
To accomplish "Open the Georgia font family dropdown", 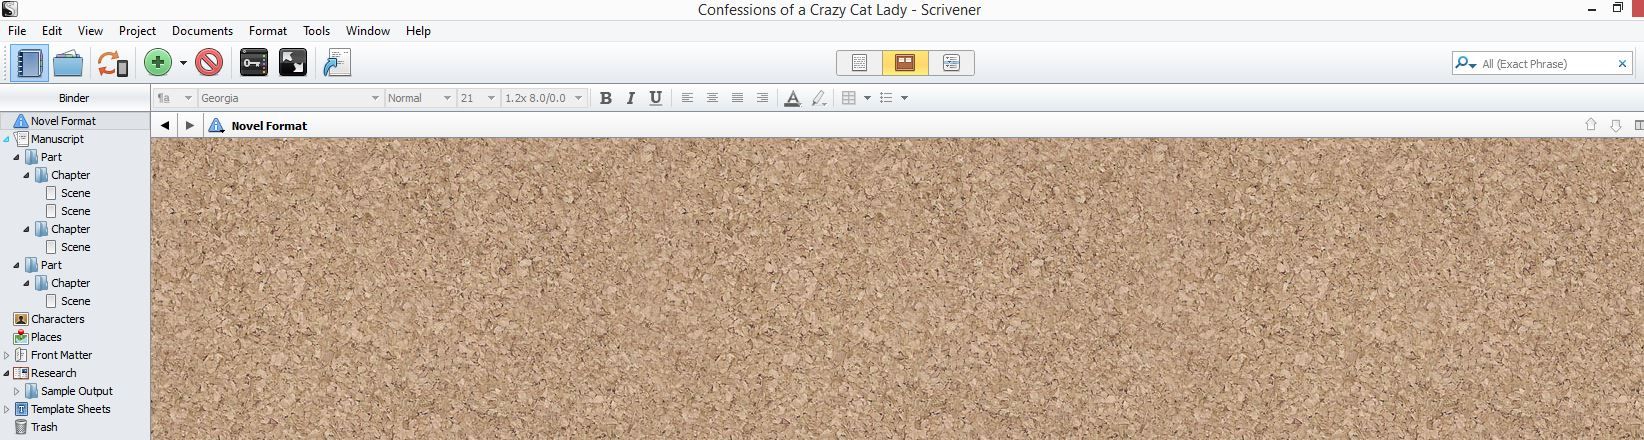I will pos(290,98).
